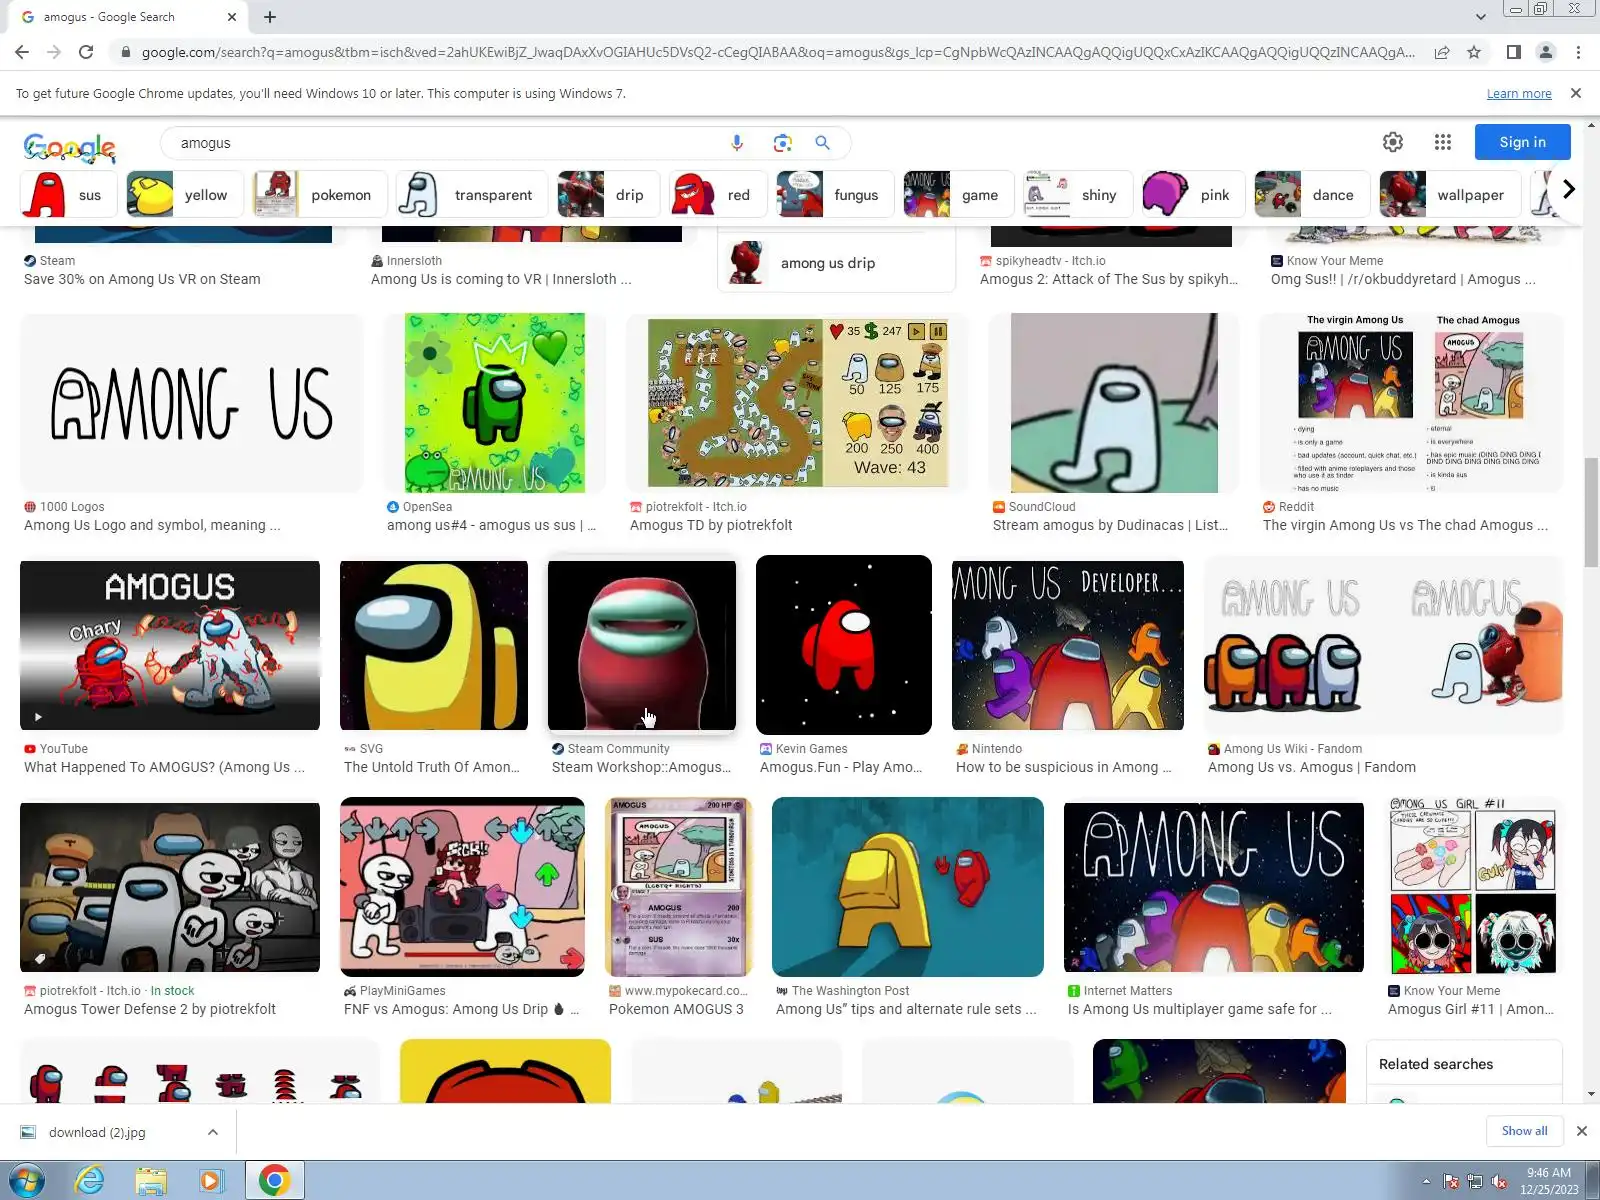The width and height of the screenshot is (1600, 1200).
Task: Bookmark this page with the star icon
Action: (1474, 52)
